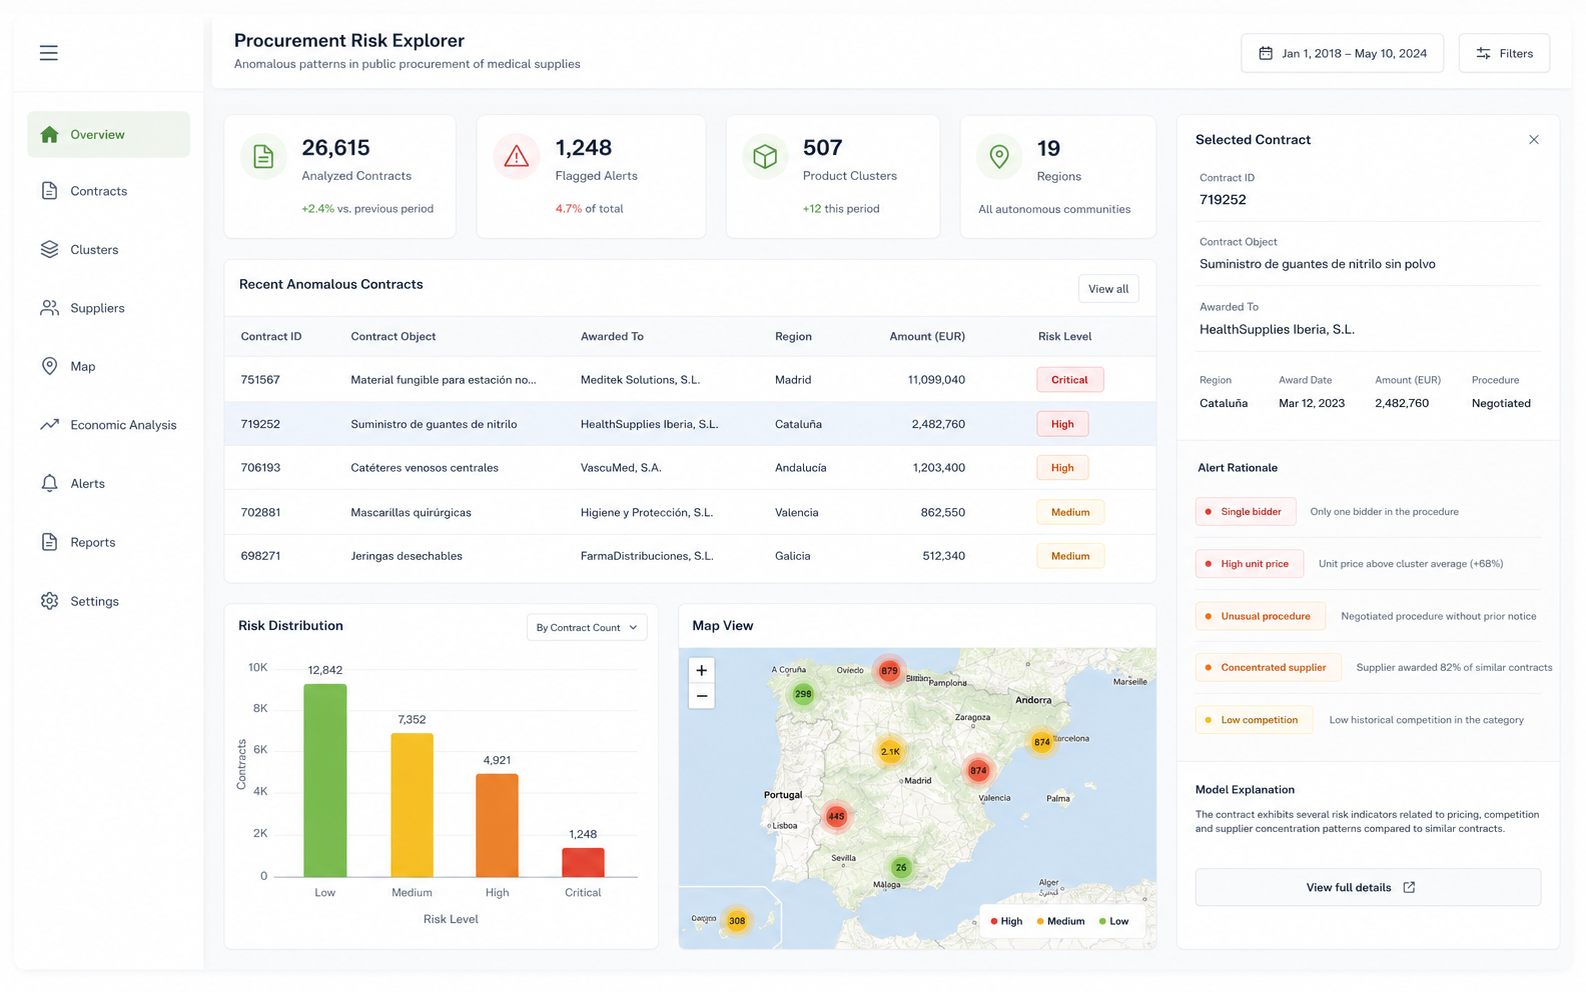1586x992 pixels.
Task: Click the Product Clusters cube icon
Action: [x=765, y=157]
